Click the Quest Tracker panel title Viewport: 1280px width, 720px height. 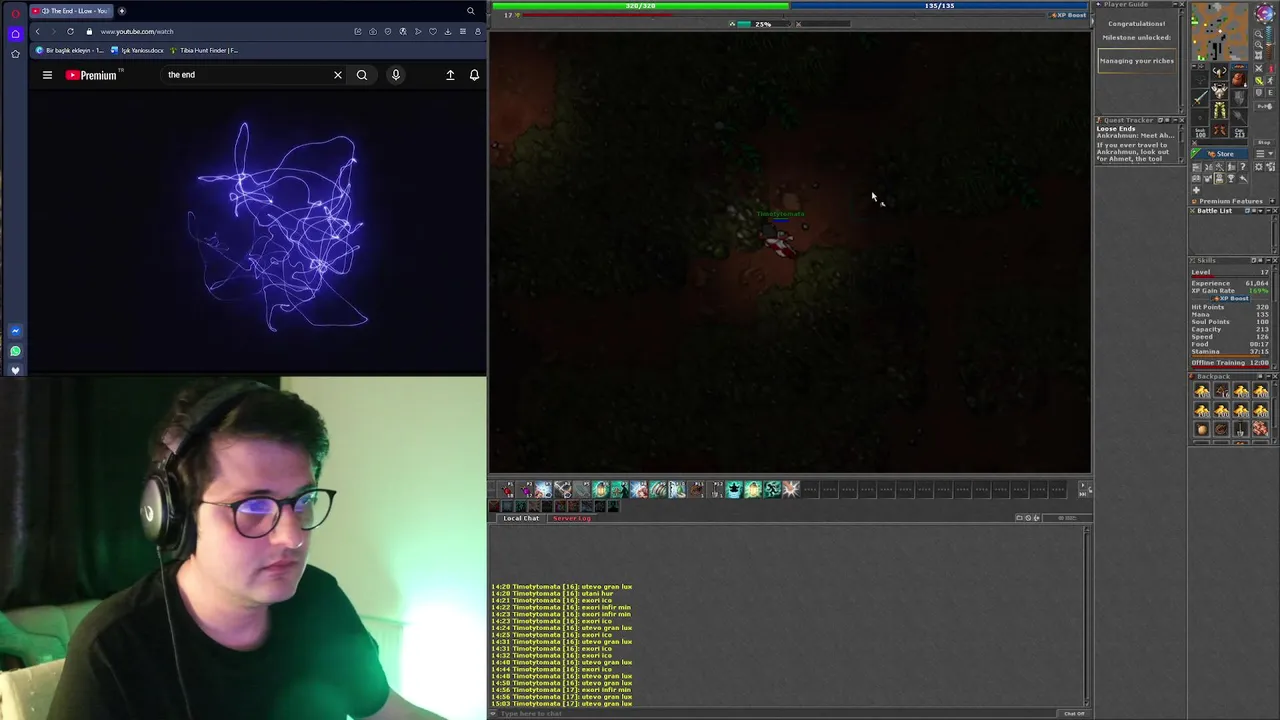(x=1129, y=120)
